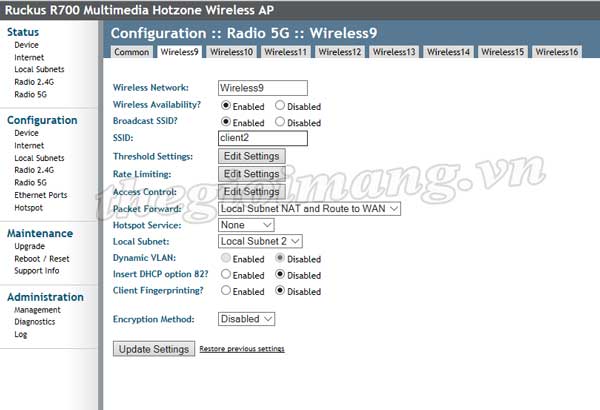Click the Wireless Network name field
Image resolution: width=600 pixels, height=410 pixels.
click(x=263, y=88)
